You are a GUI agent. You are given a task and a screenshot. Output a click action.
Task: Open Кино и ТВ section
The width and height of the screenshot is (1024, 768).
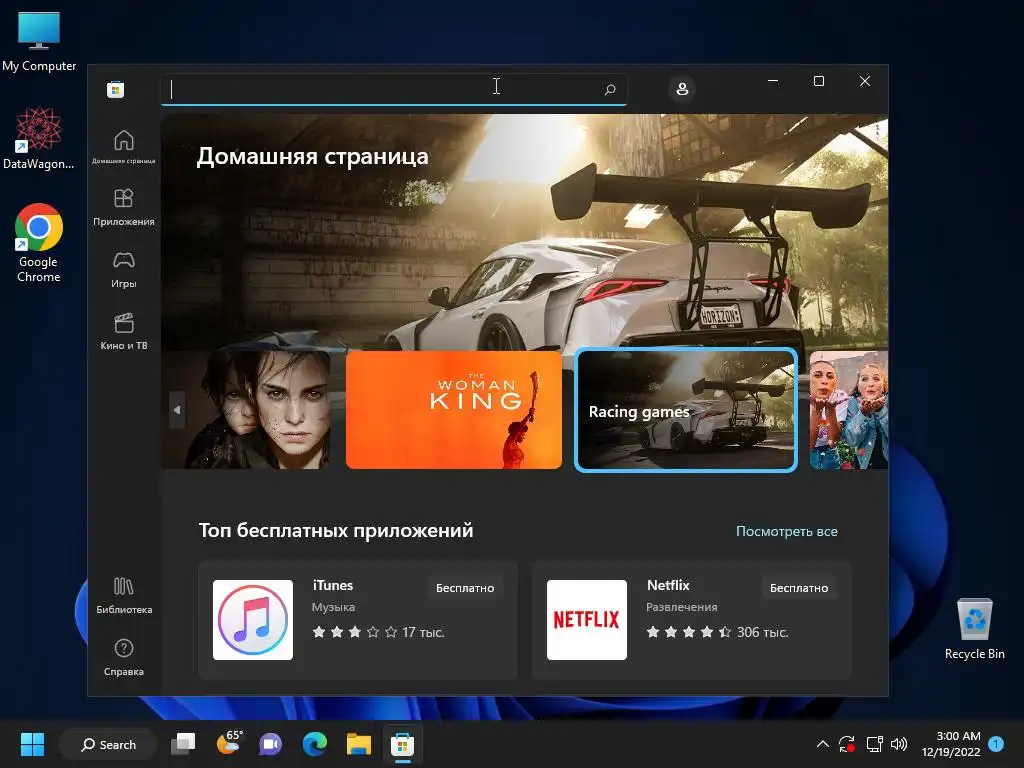[123, 332]
